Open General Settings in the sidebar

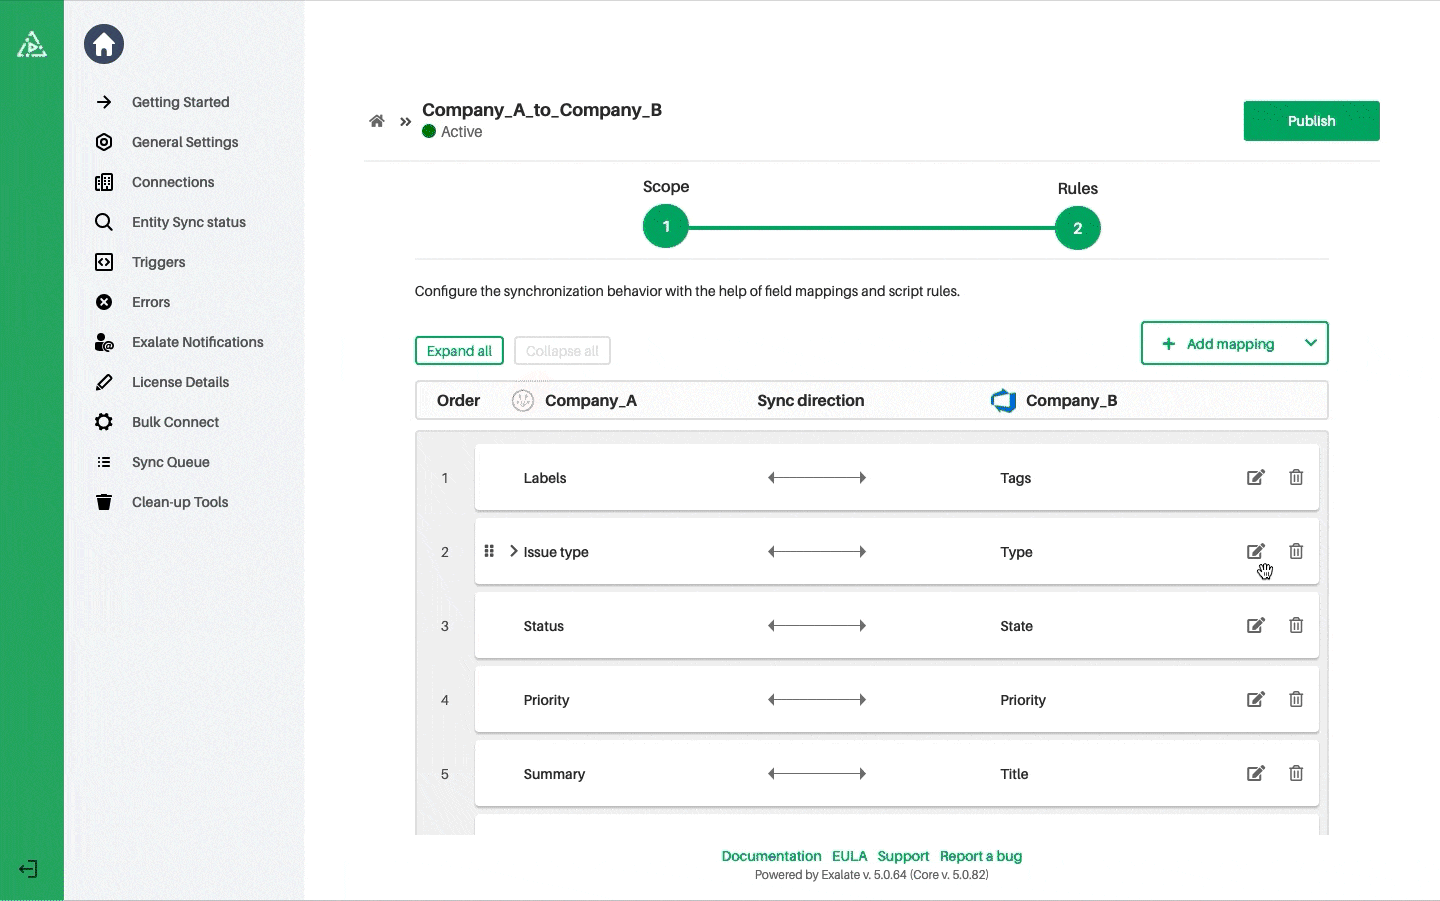point(185,142)
